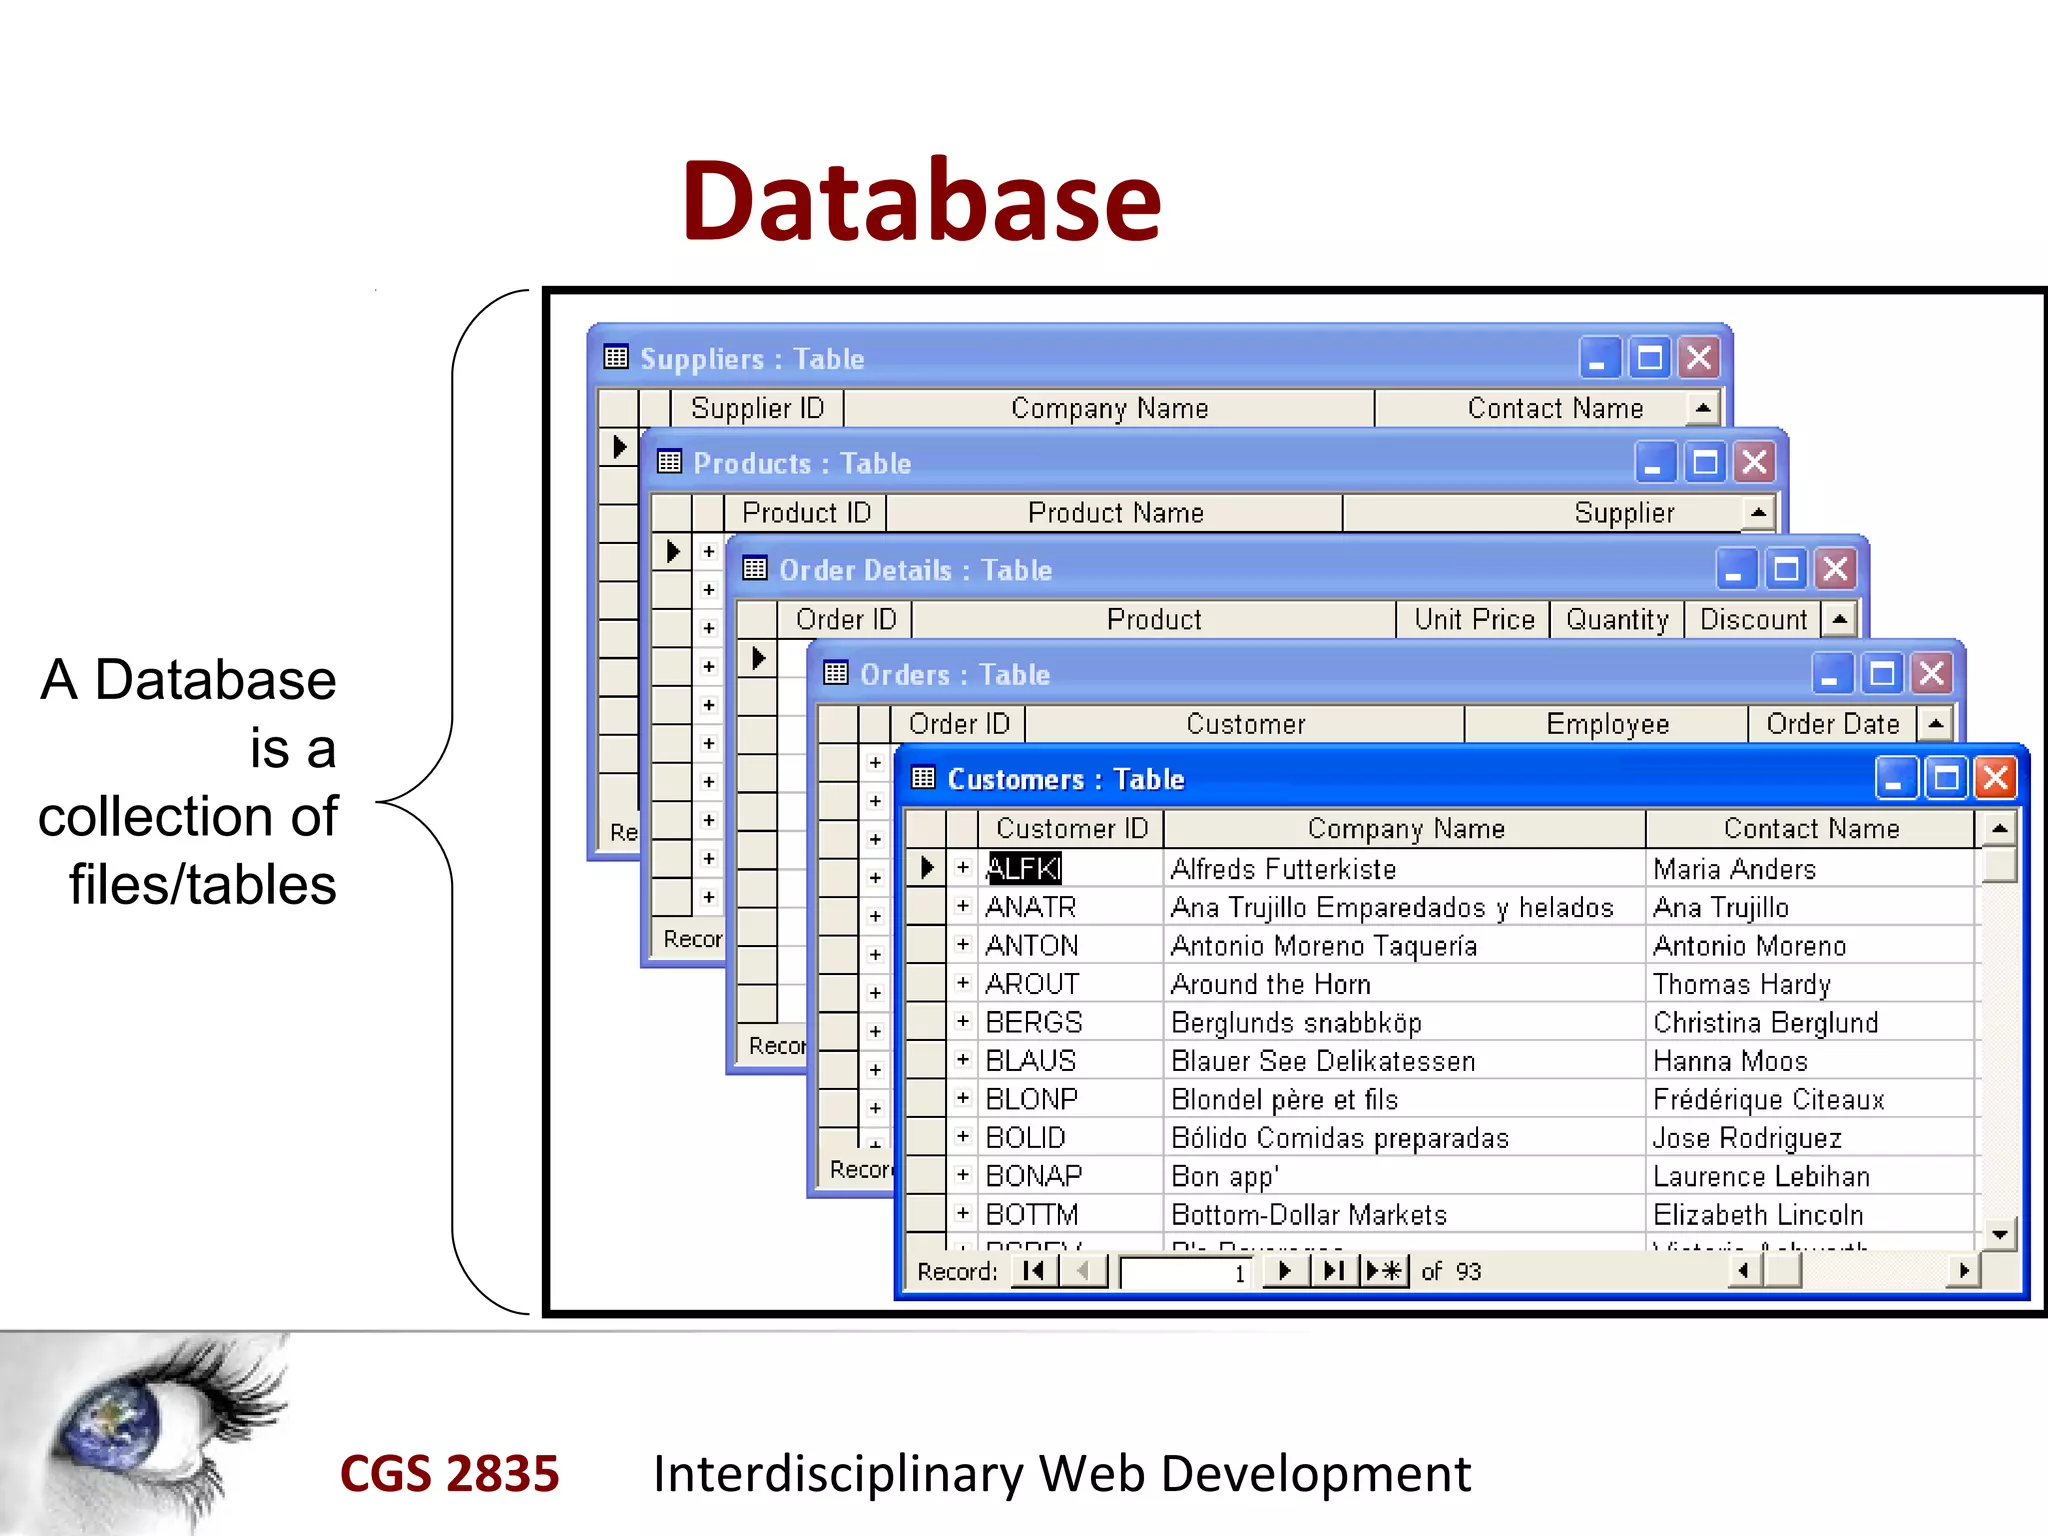The width and height of the screenshot is (2048, 1536).
Task: Click the Customers table window icon
Action: [x=923, y=778]
